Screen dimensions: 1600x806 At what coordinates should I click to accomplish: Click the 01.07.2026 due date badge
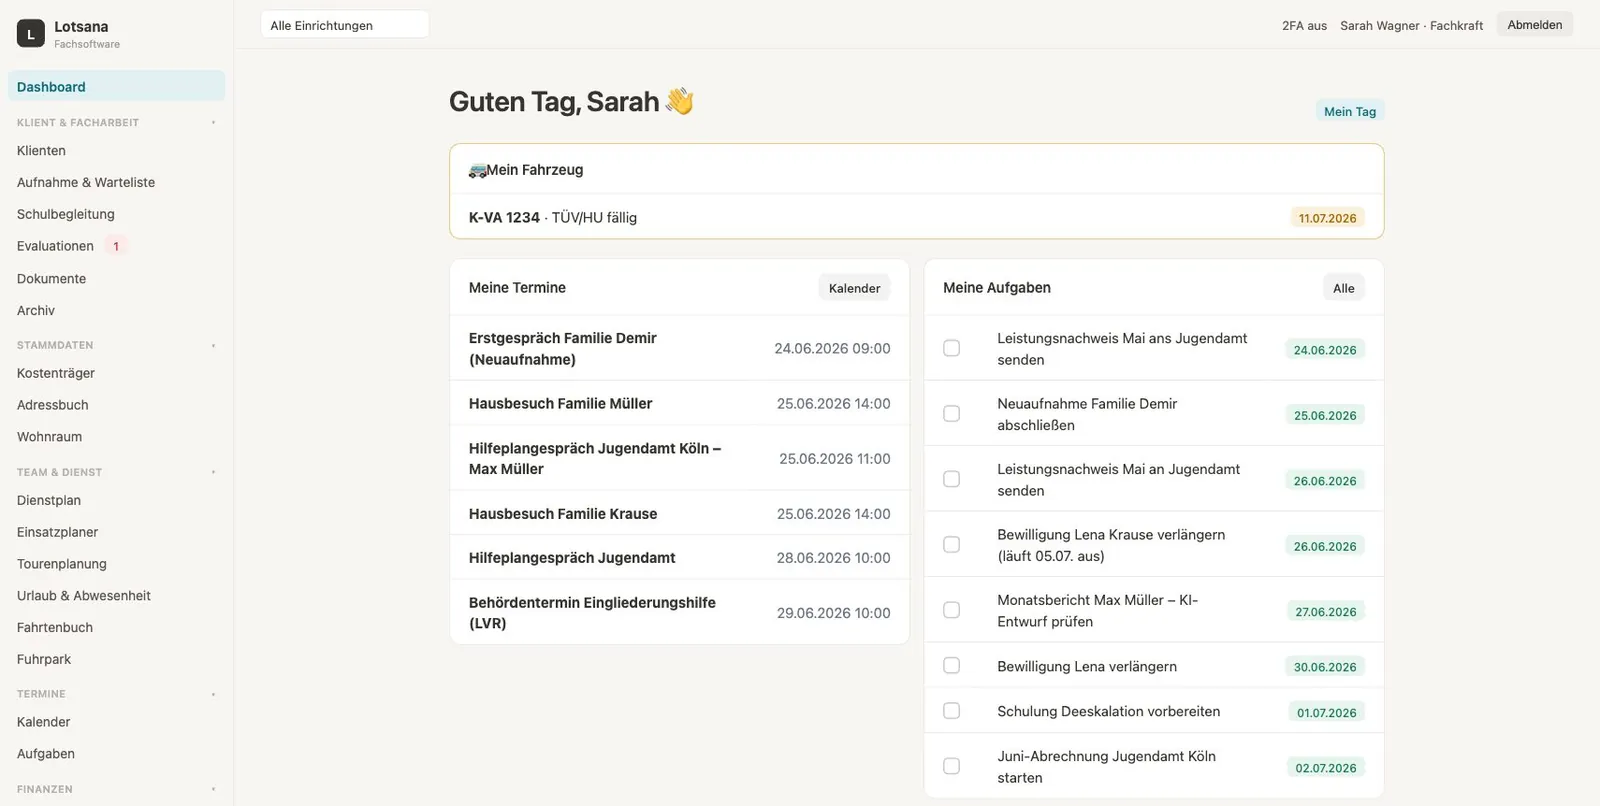click(x=1326, y=713)
